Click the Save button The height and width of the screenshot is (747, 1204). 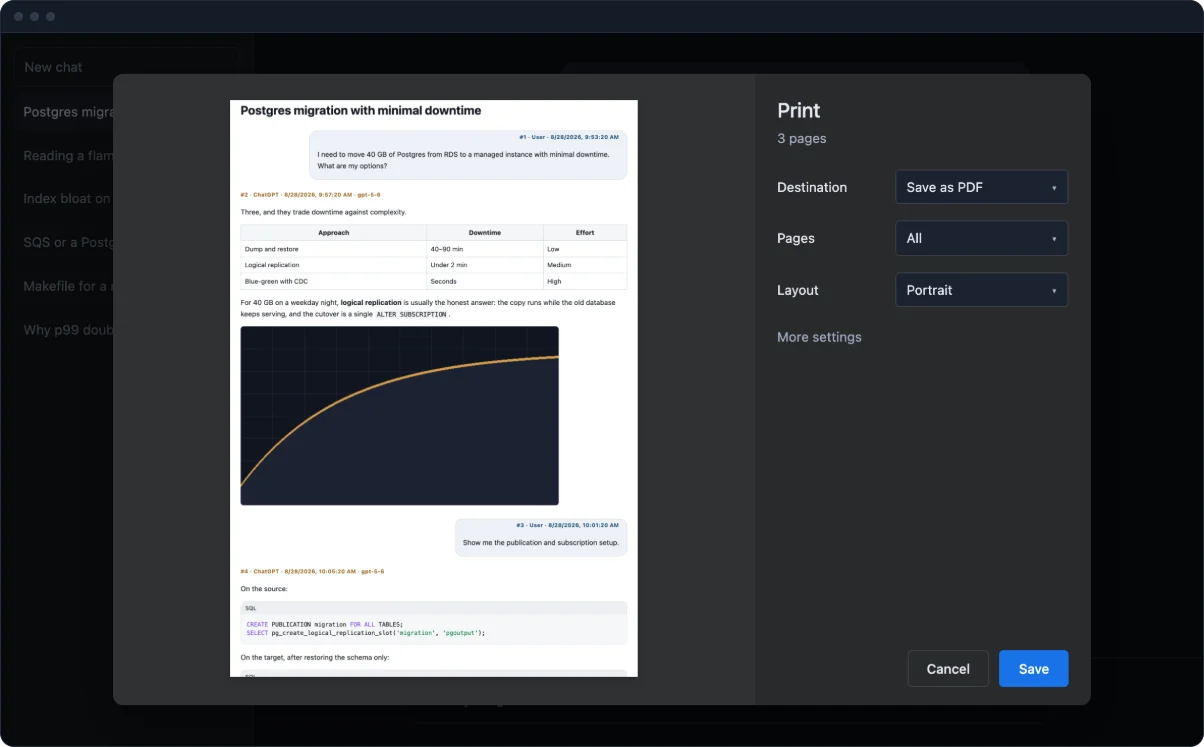1033,669
